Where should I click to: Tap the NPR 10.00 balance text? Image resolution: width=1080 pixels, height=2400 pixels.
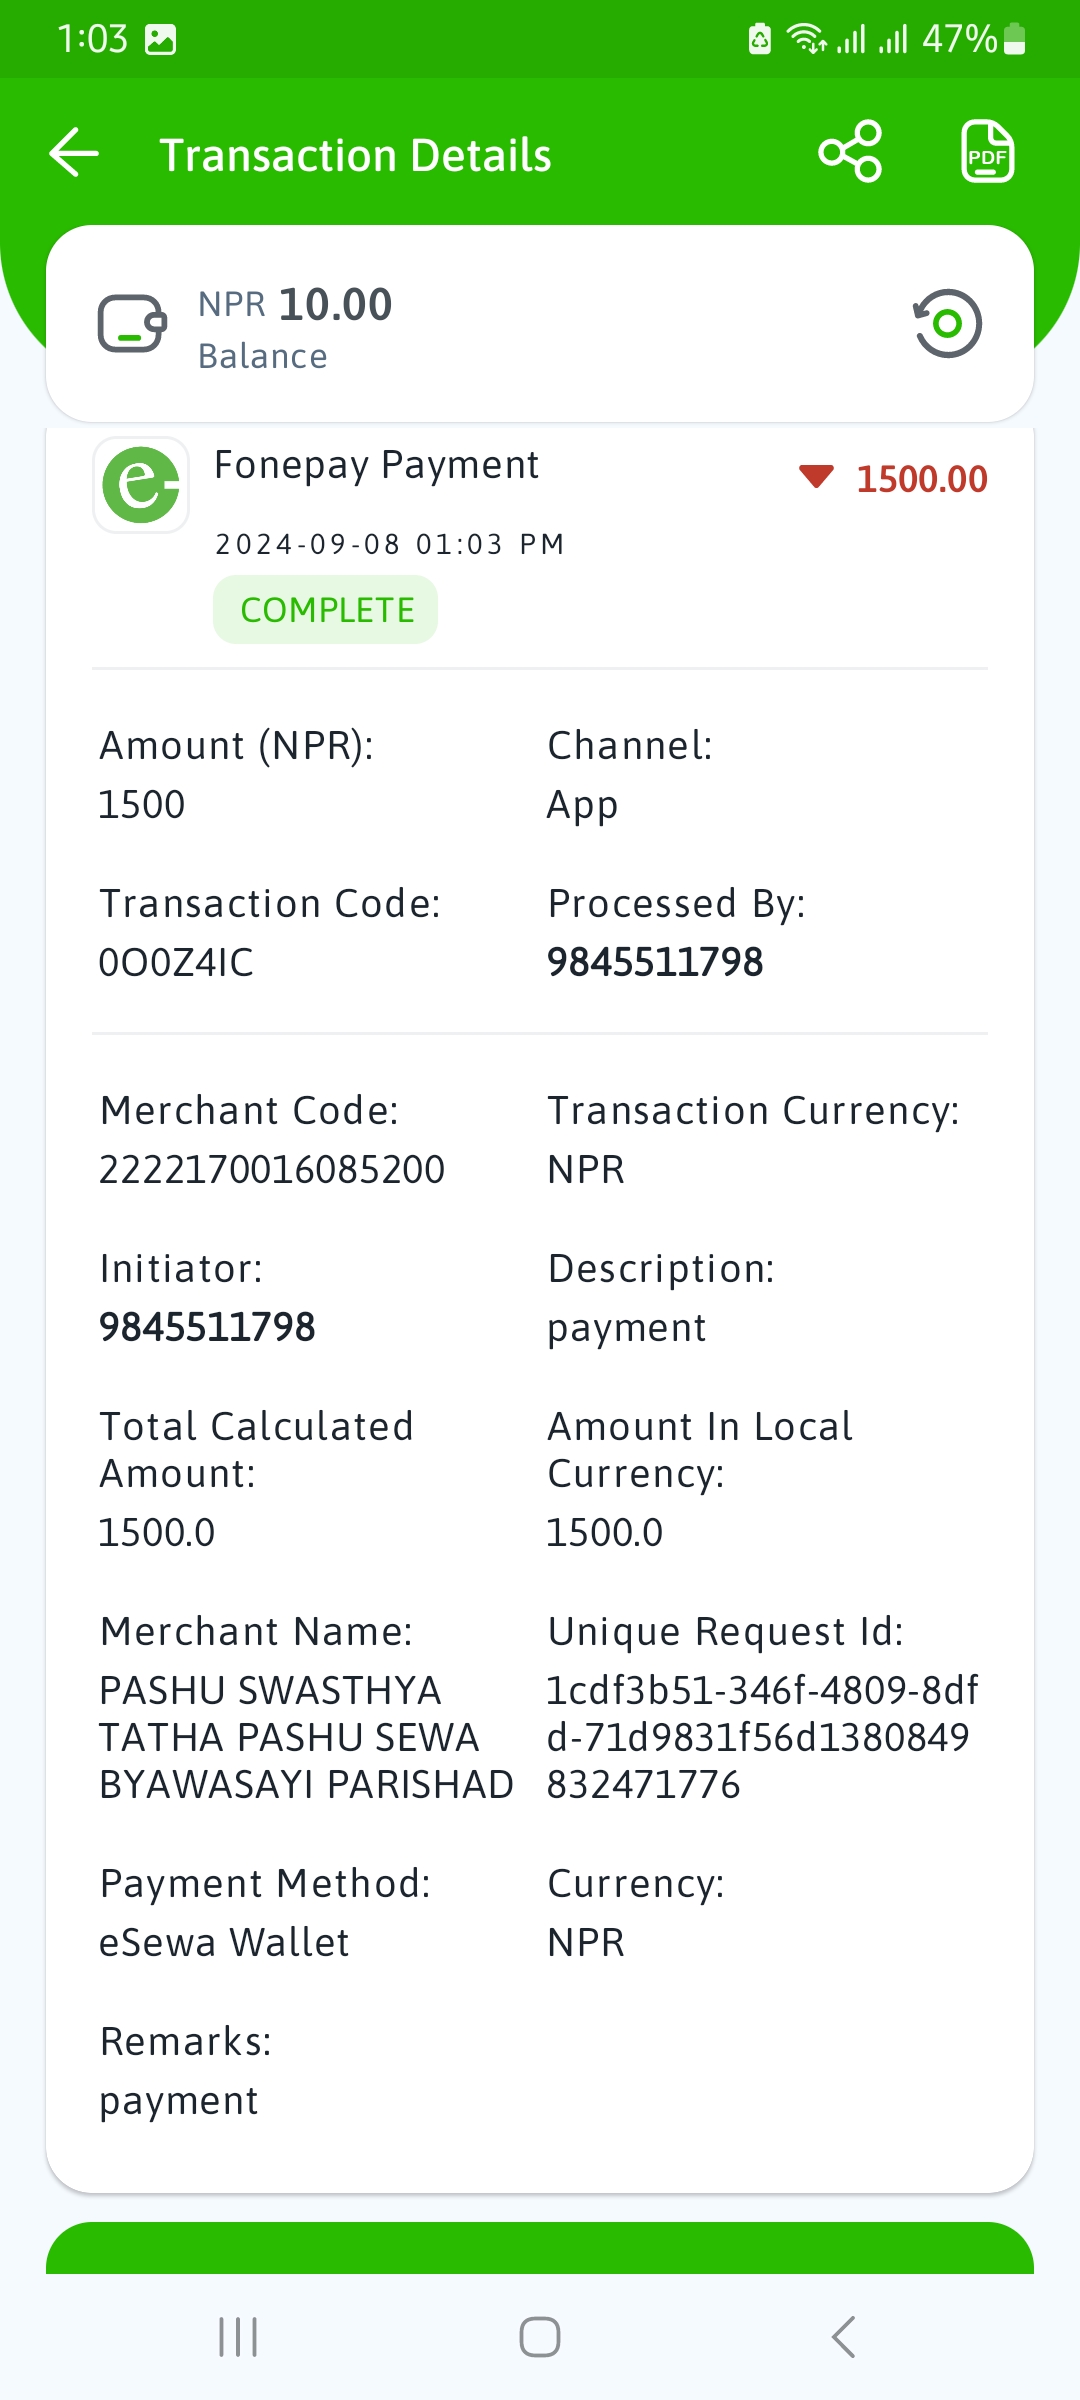pyautogui.click(x=295, y=304)
